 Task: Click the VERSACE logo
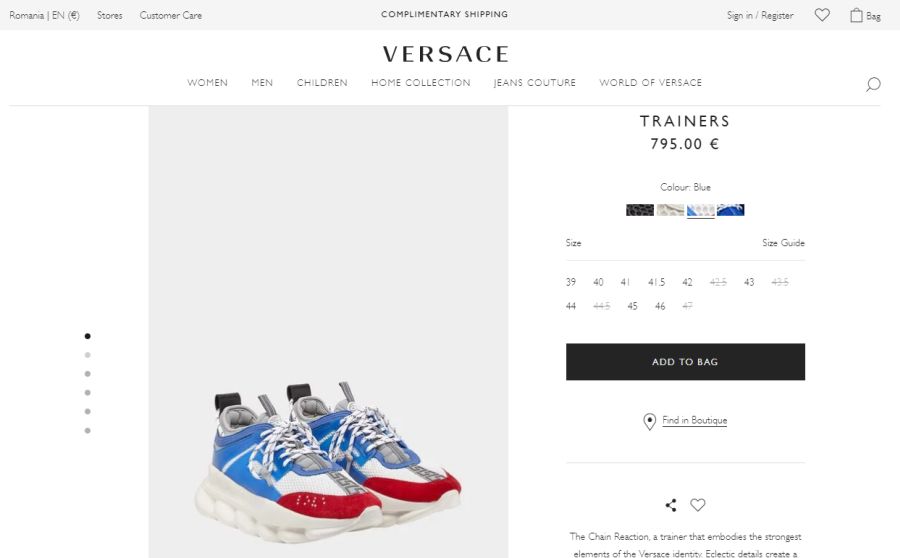[445, 55]
